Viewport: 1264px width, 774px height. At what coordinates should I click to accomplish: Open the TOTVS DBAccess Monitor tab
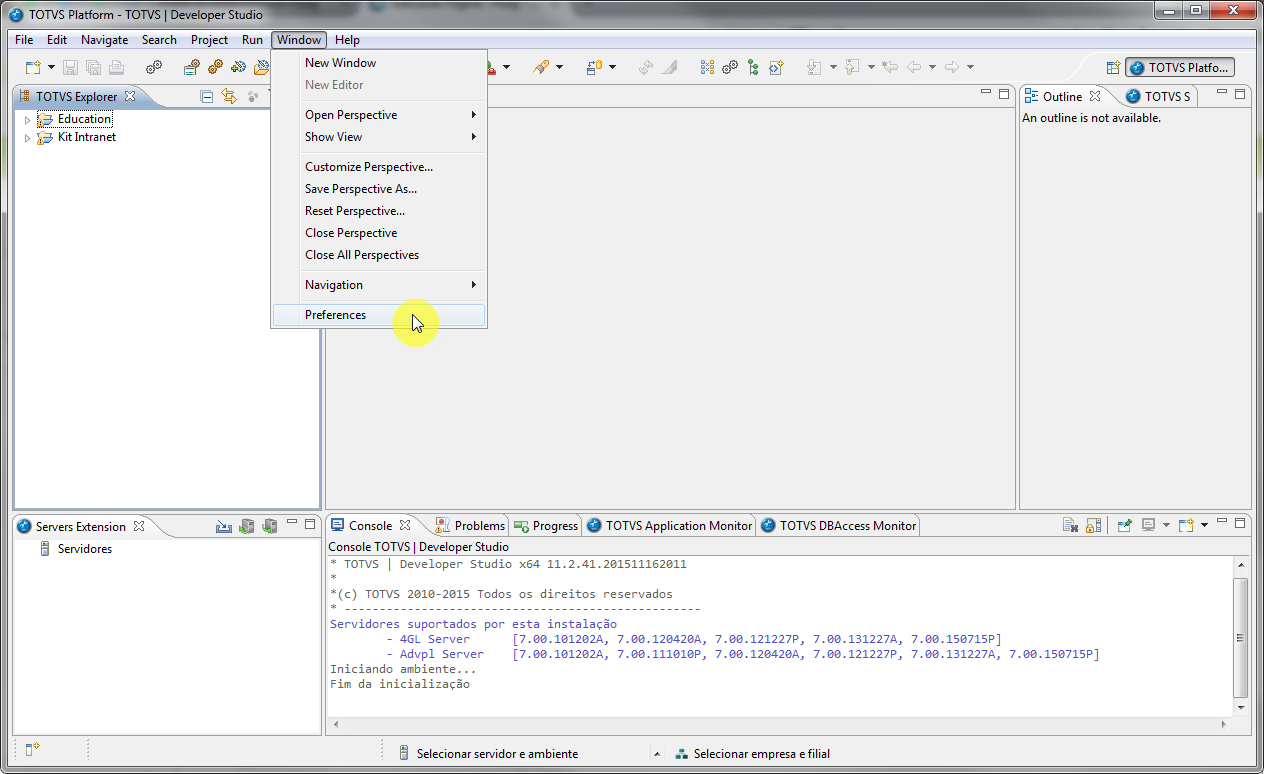pyautogui.click(x=838, y=525)
